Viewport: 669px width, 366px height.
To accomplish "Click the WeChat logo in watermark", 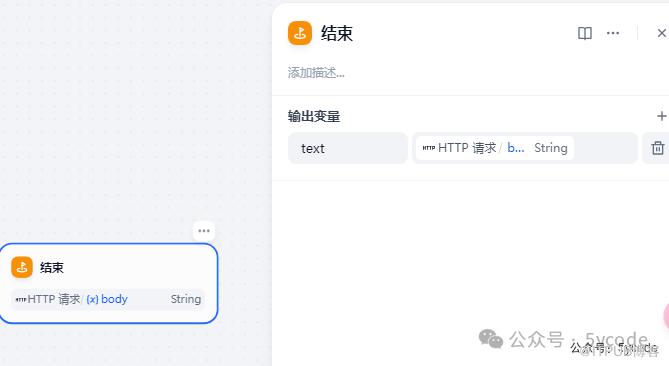I will [x=491, y=339].
